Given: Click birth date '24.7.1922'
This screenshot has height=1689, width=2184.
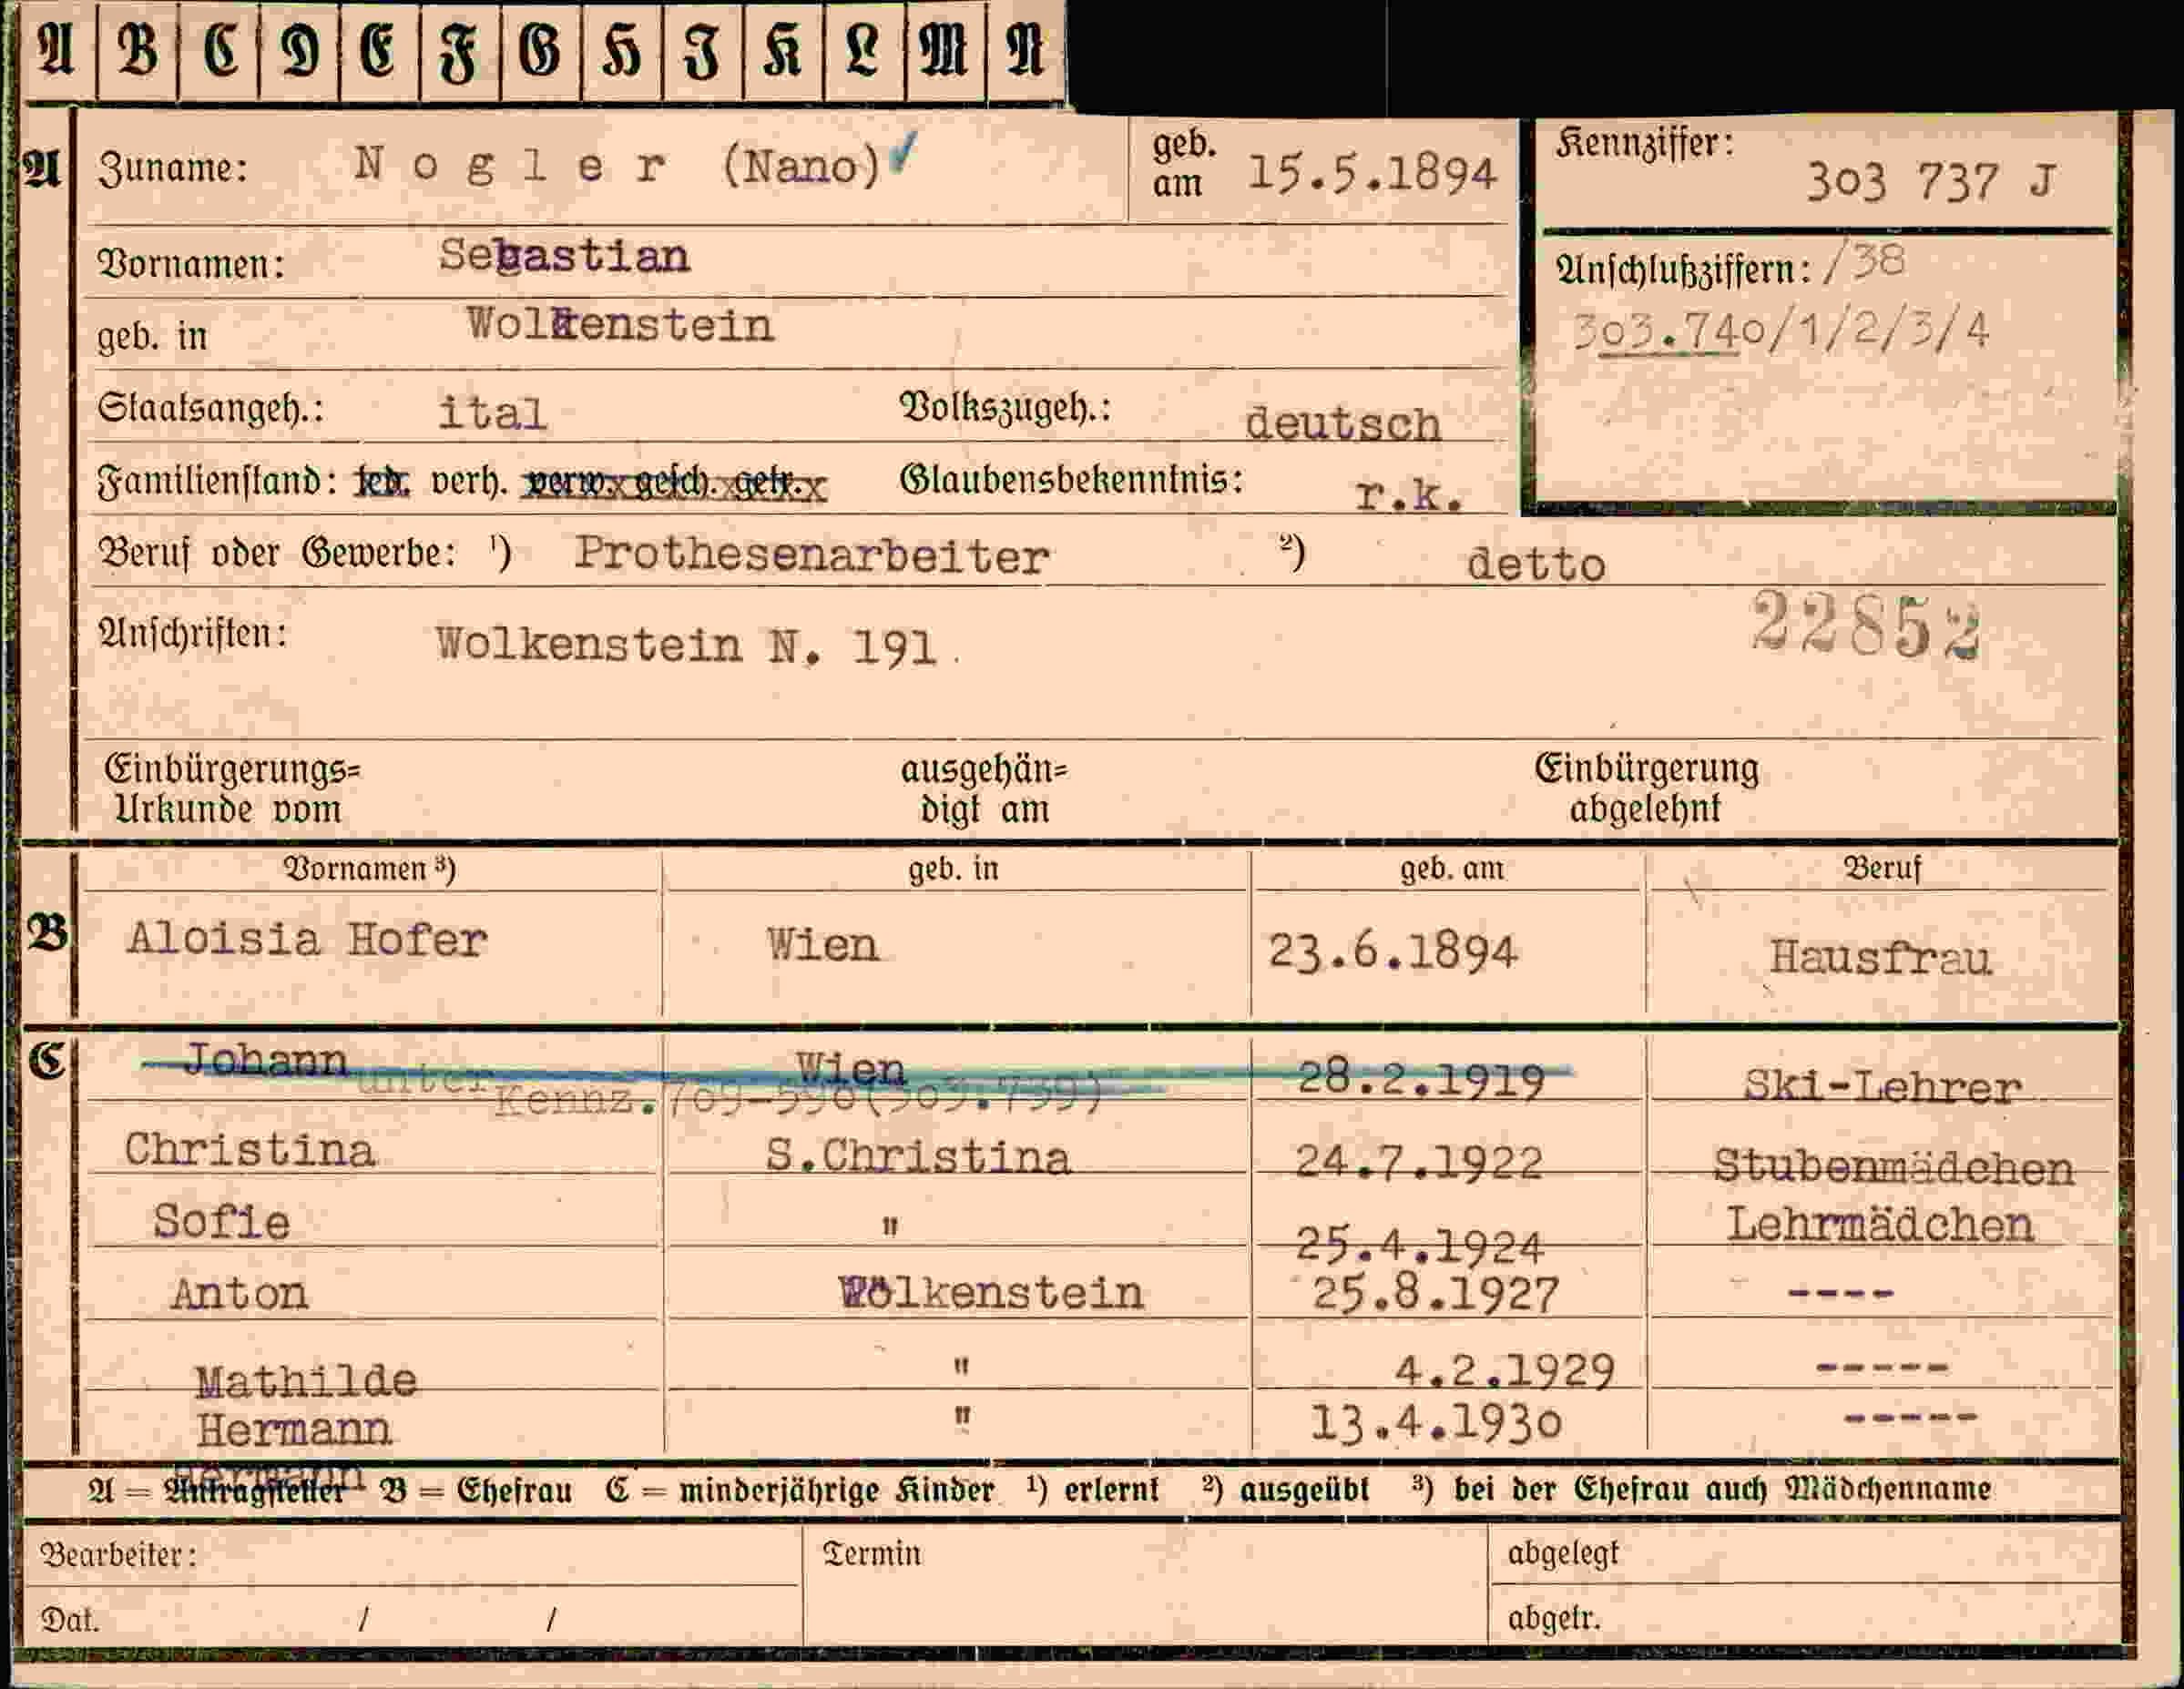Looking at the screenshot, I should coord(1418,1162).
